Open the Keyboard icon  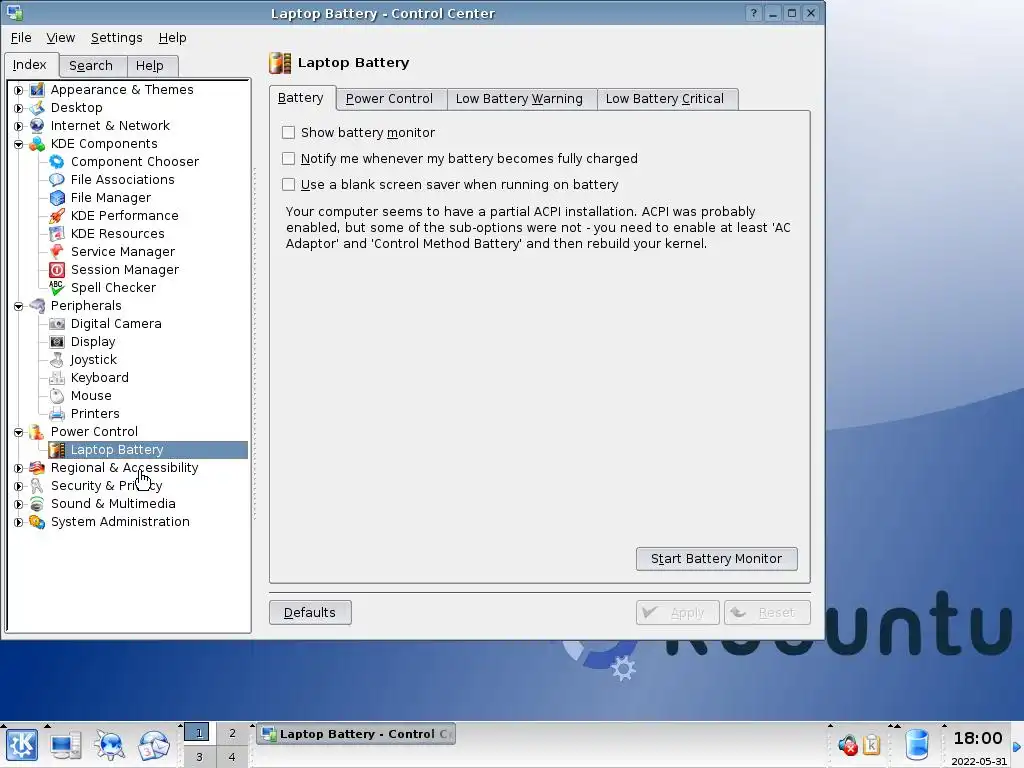click(57, 377)
